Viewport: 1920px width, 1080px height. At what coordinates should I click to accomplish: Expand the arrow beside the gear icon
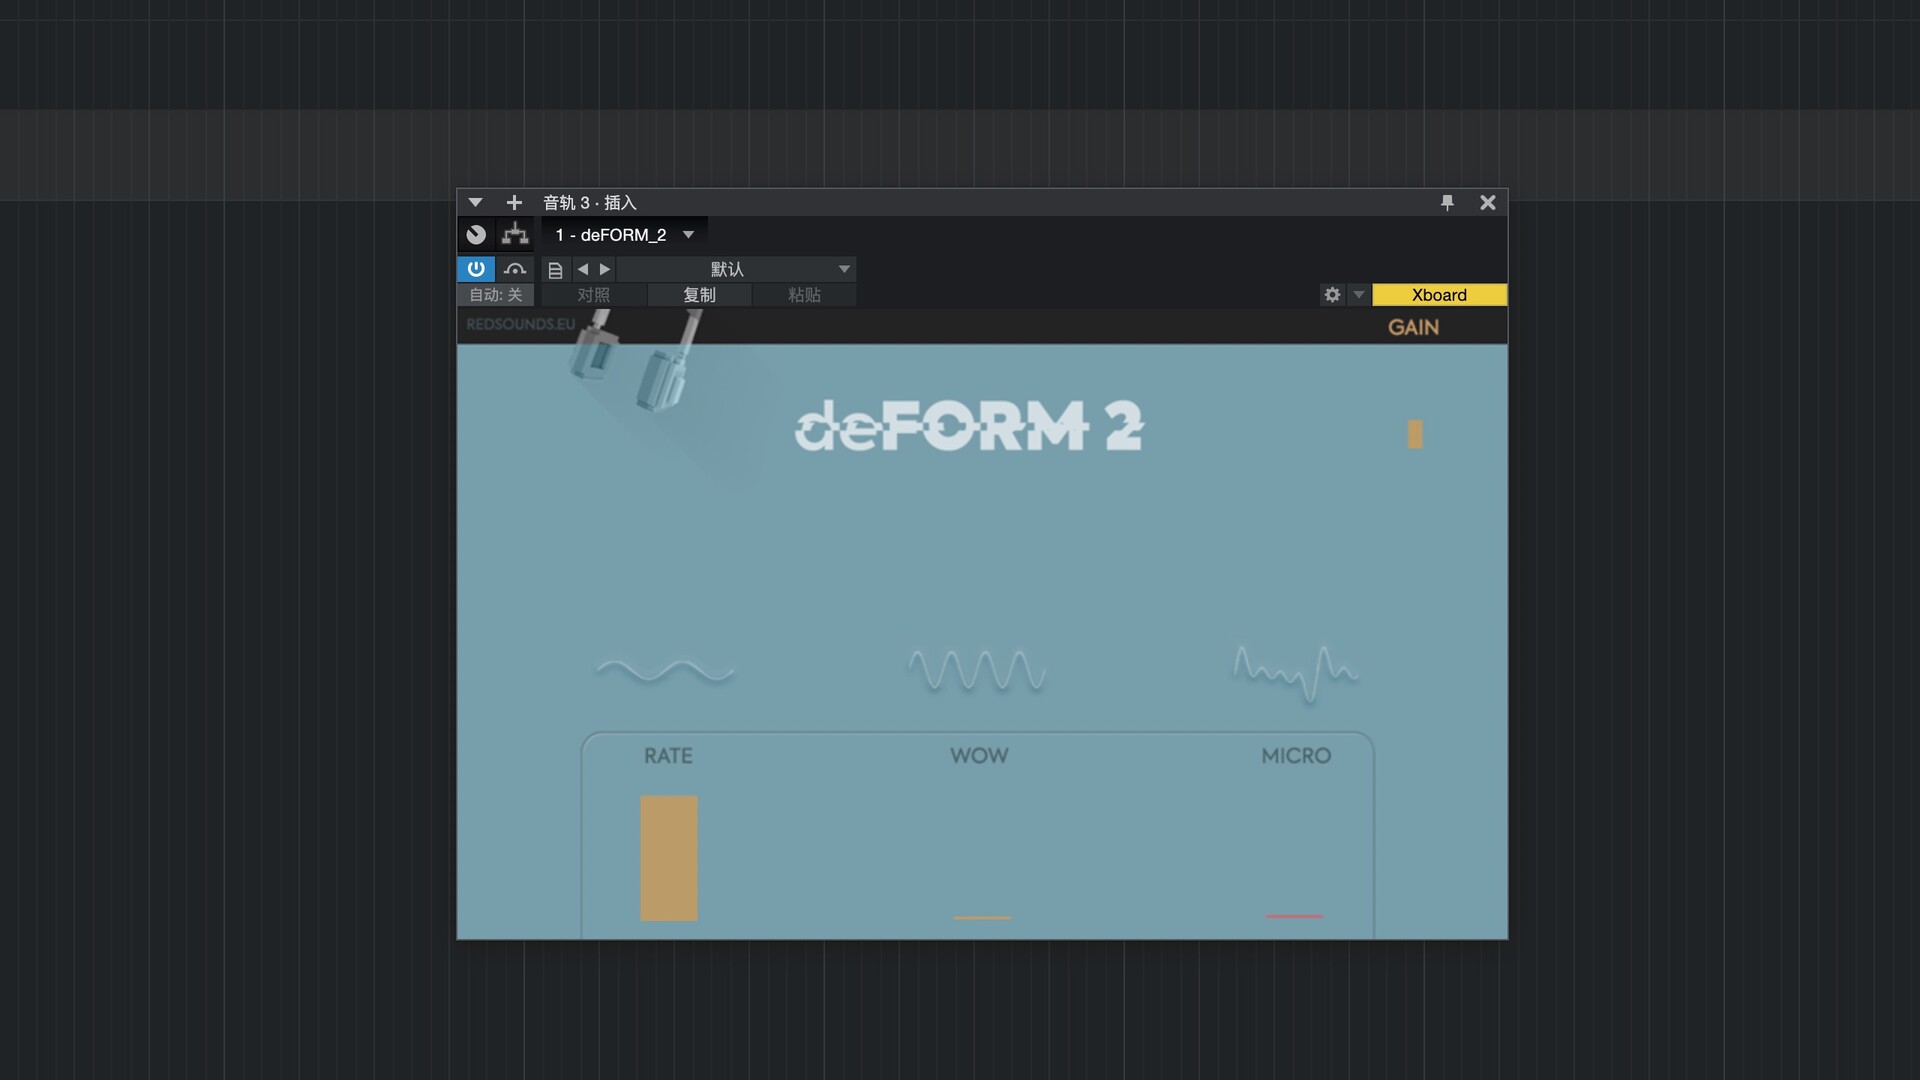[1358, 295]
